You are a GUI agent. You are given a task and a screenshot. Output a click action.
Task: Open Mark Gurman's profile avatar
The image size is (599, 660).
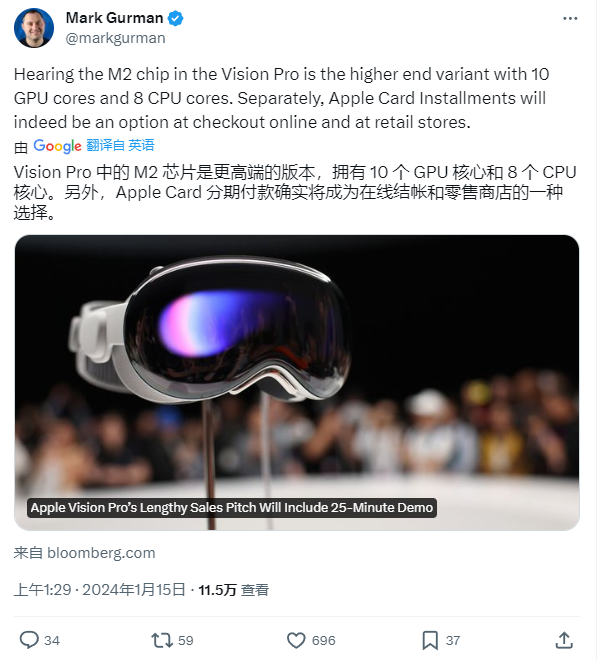(x=34, y=28)
